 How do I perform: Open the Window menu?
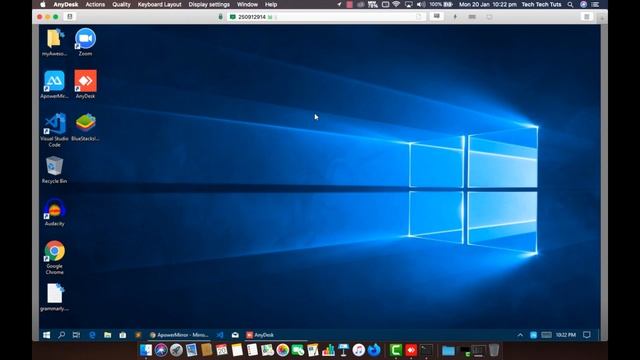point(247,4)
